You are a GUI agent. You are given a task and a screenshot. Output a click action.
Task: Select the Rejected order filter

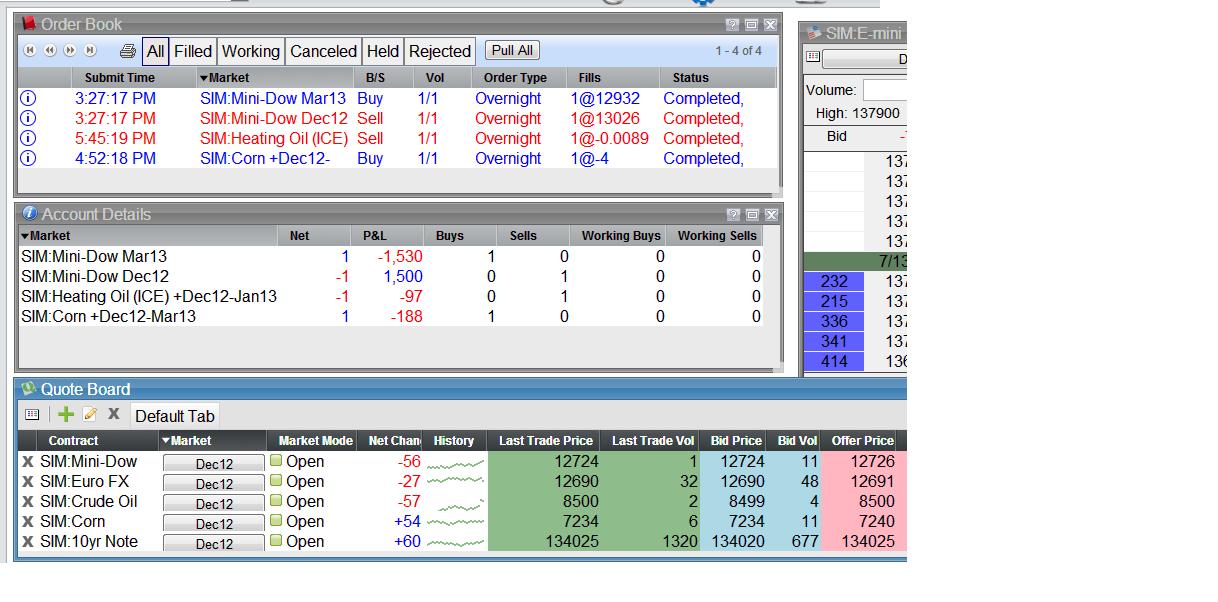point(439,51)
